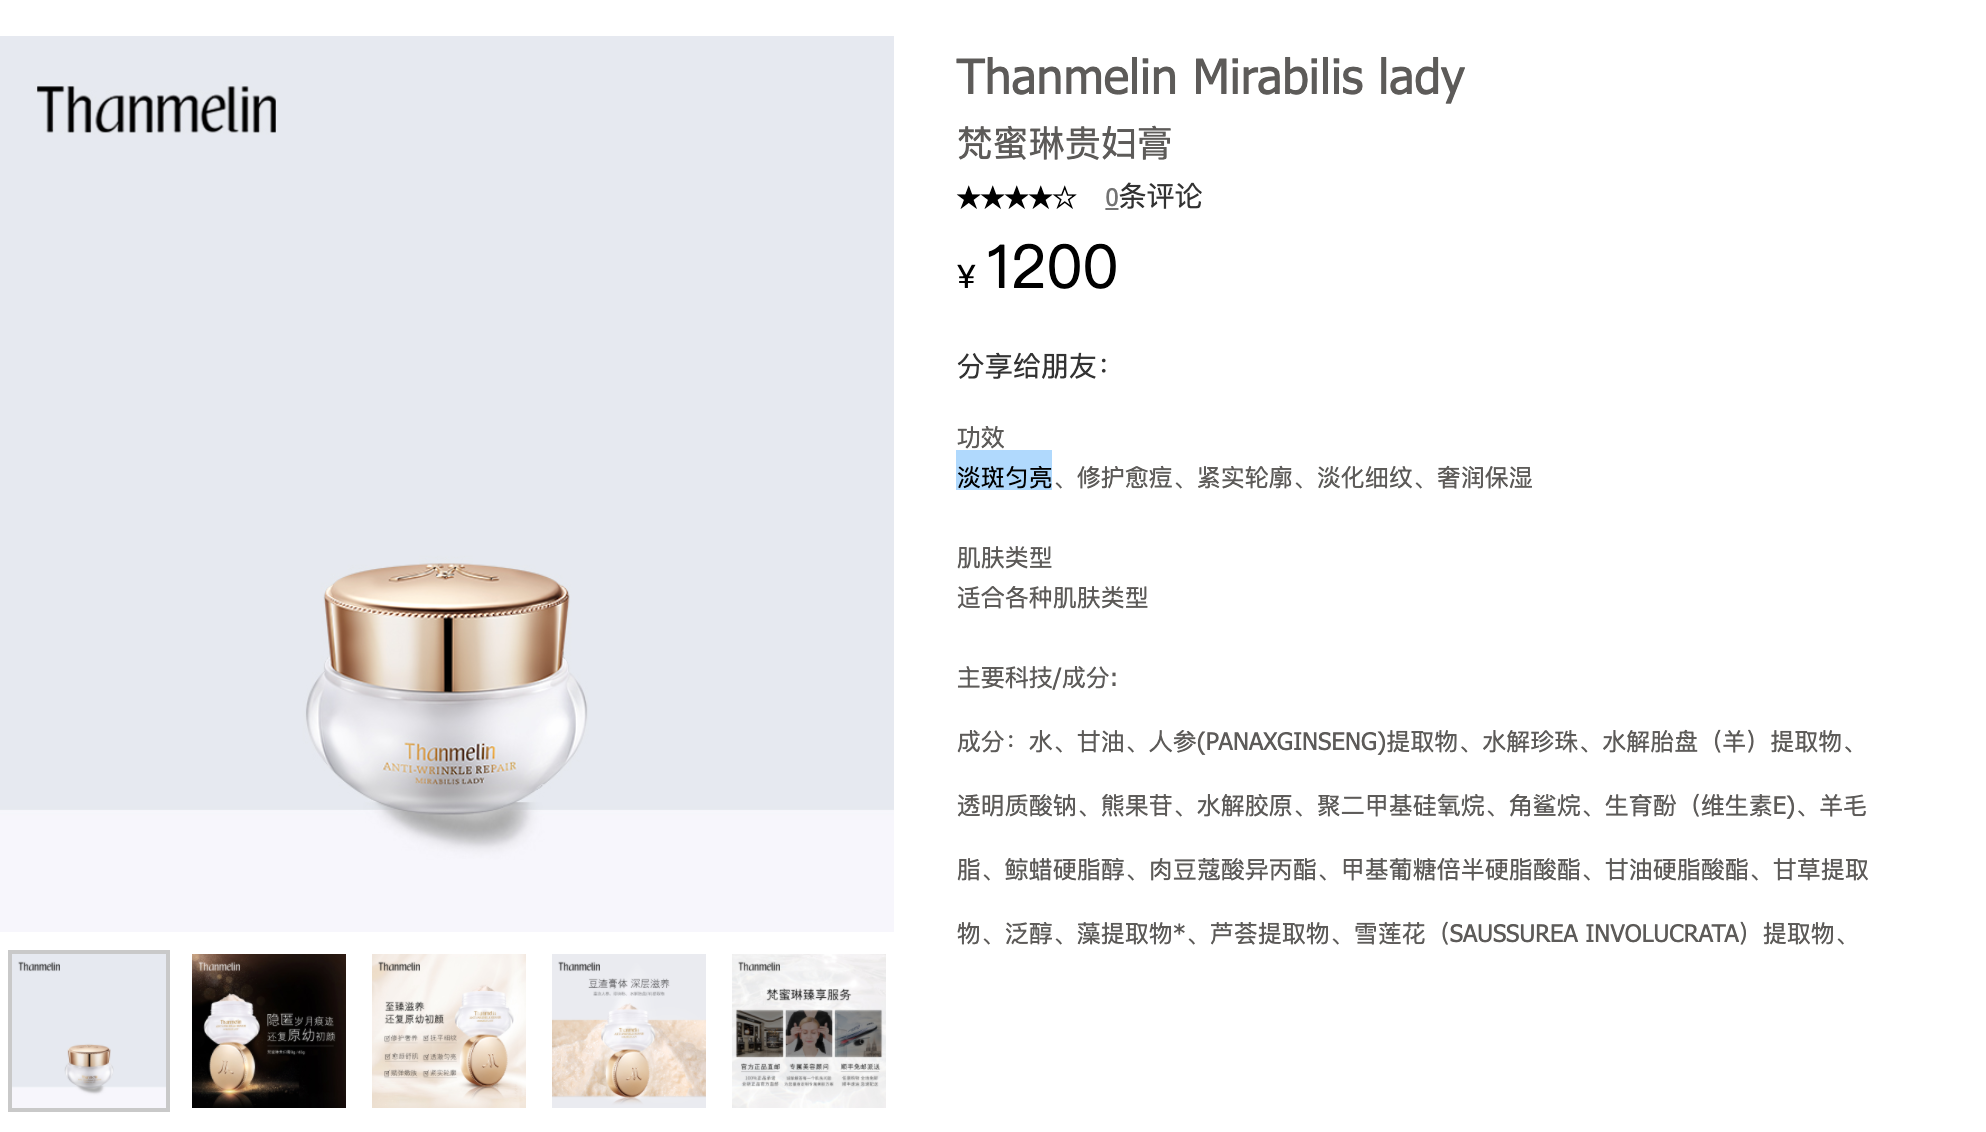Viewport: 1986px width, 1132px height.
Task: Click the highlighted 淡斑匀亮 text
Action: pyautogui.click(x=1004, y=477)
